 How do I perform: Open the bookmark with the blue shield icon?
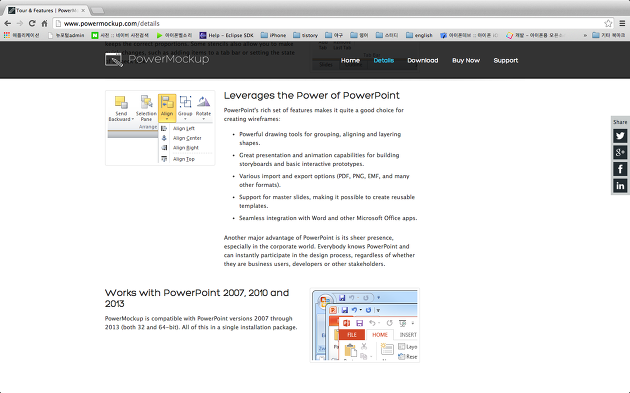coord(469,35)
